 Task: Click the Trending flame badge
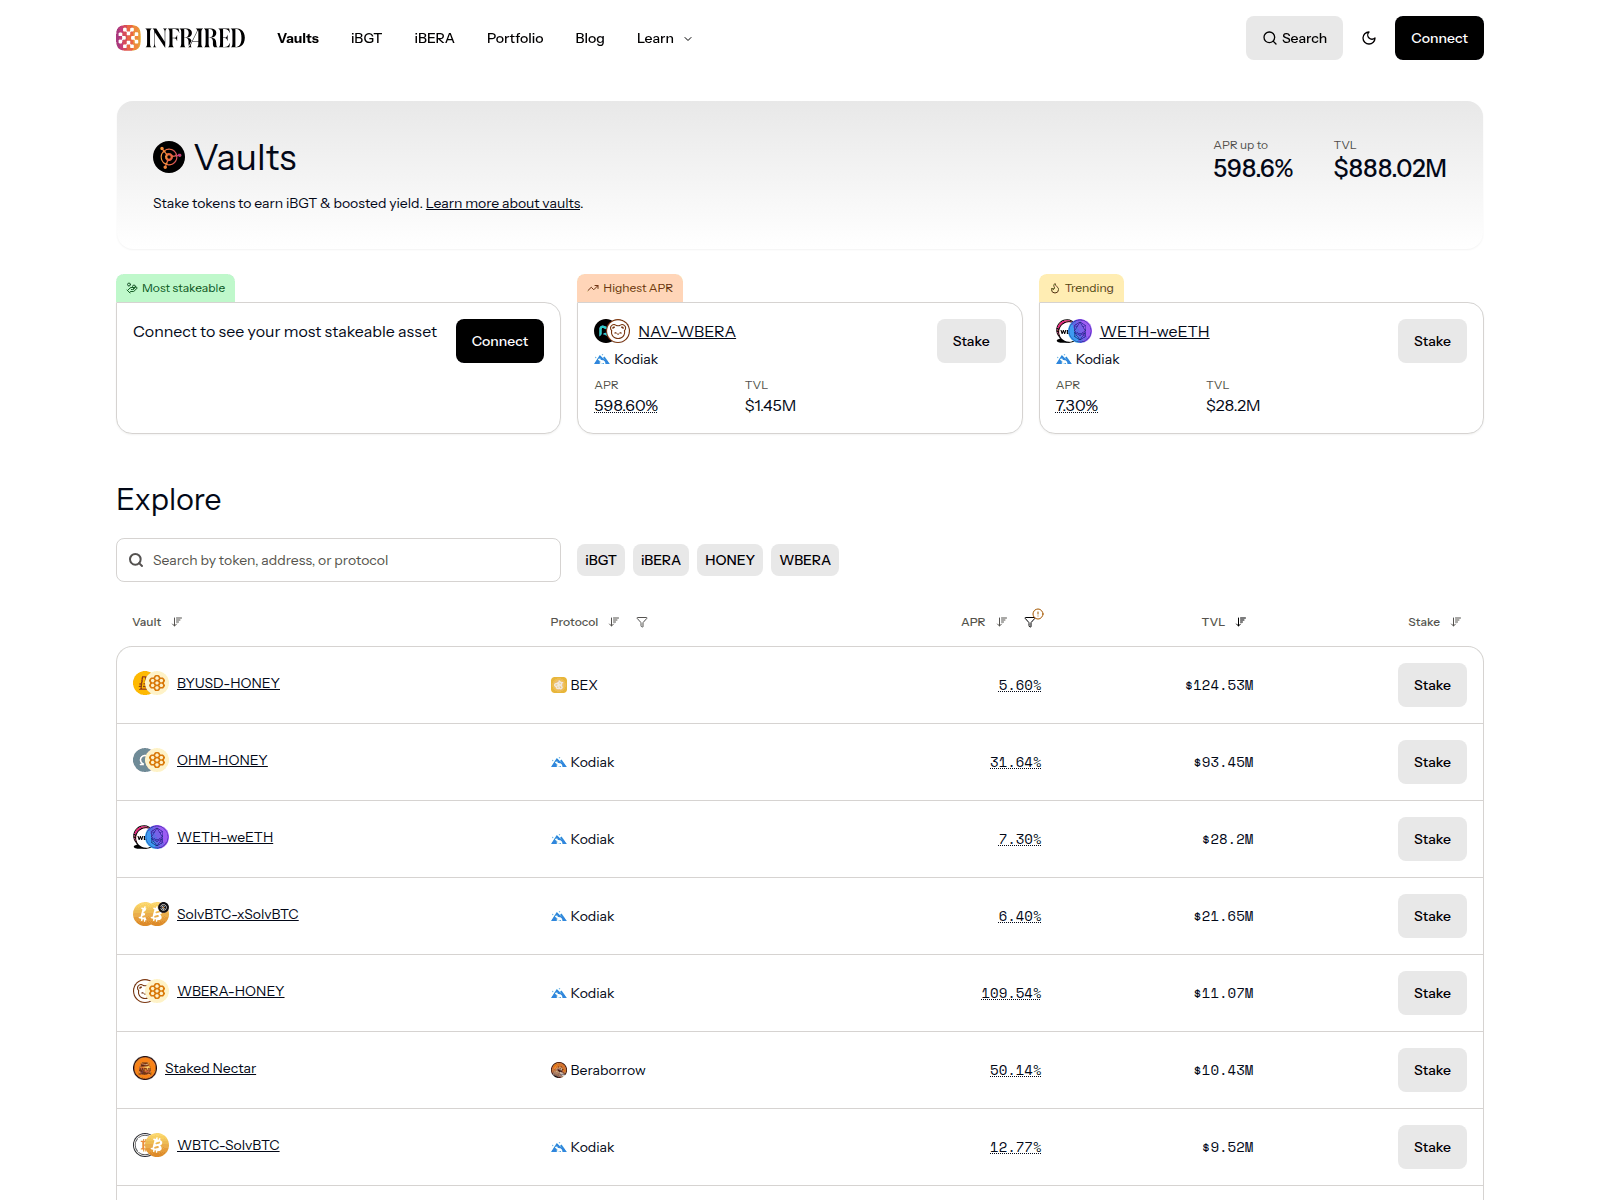tap(1082, 288)
